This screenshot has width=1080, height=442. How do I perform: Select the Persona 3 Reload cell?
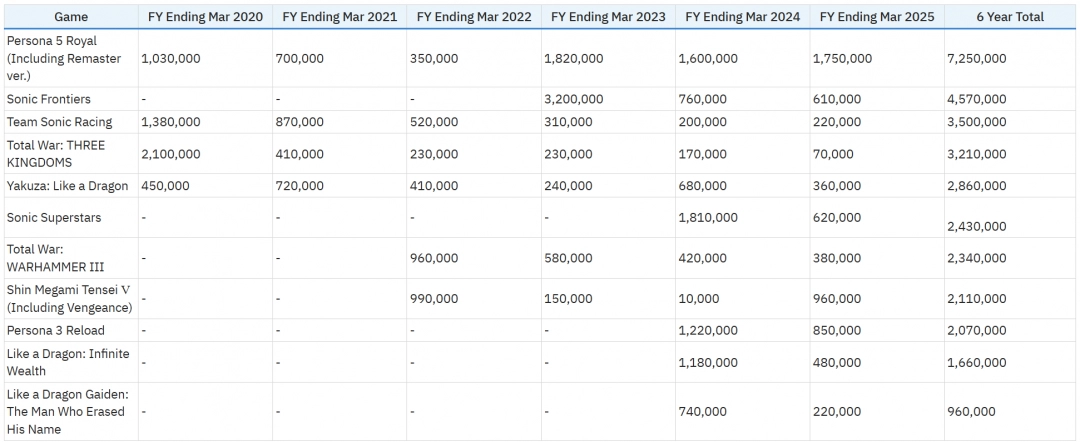[56, 330]
